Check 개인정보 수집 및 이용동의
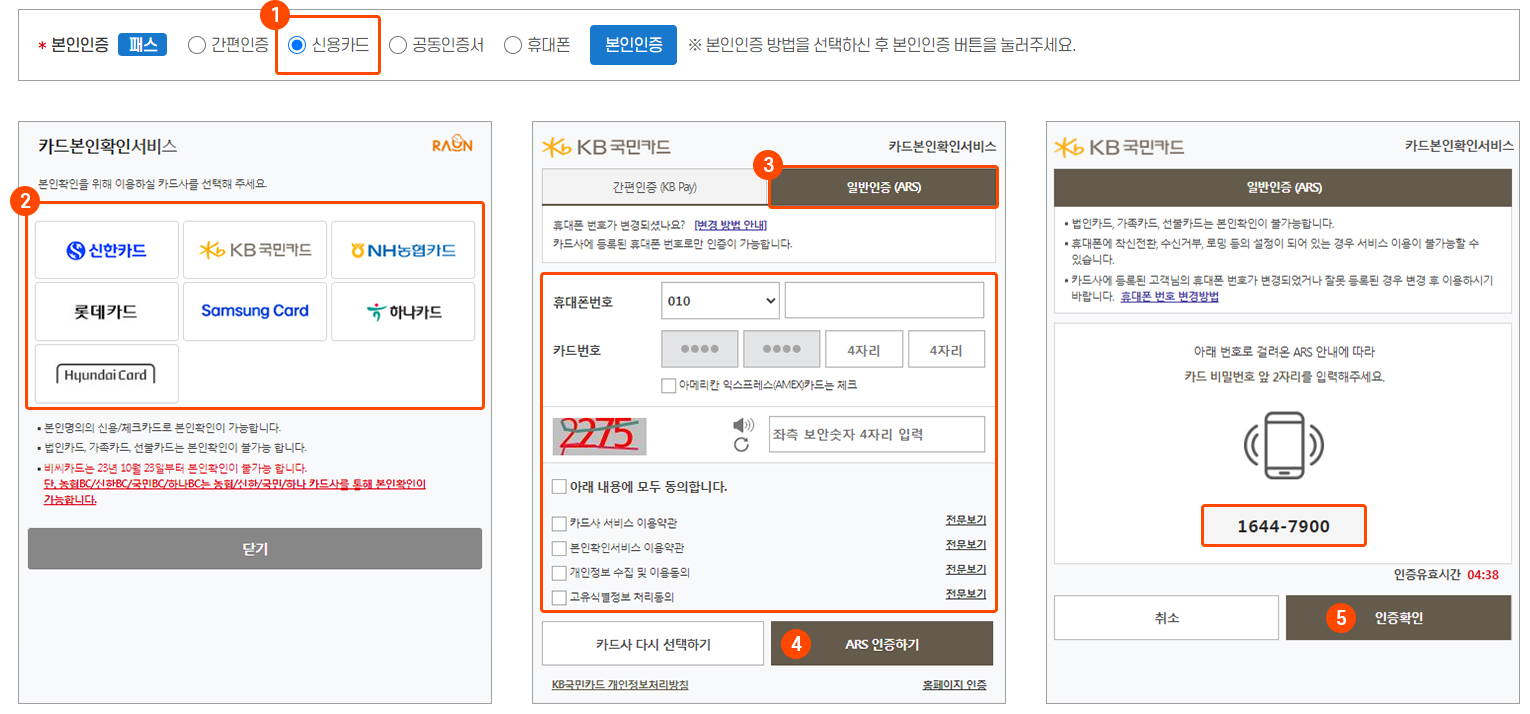Viewport: 1530px width, 714px height. tap(559, 573)
